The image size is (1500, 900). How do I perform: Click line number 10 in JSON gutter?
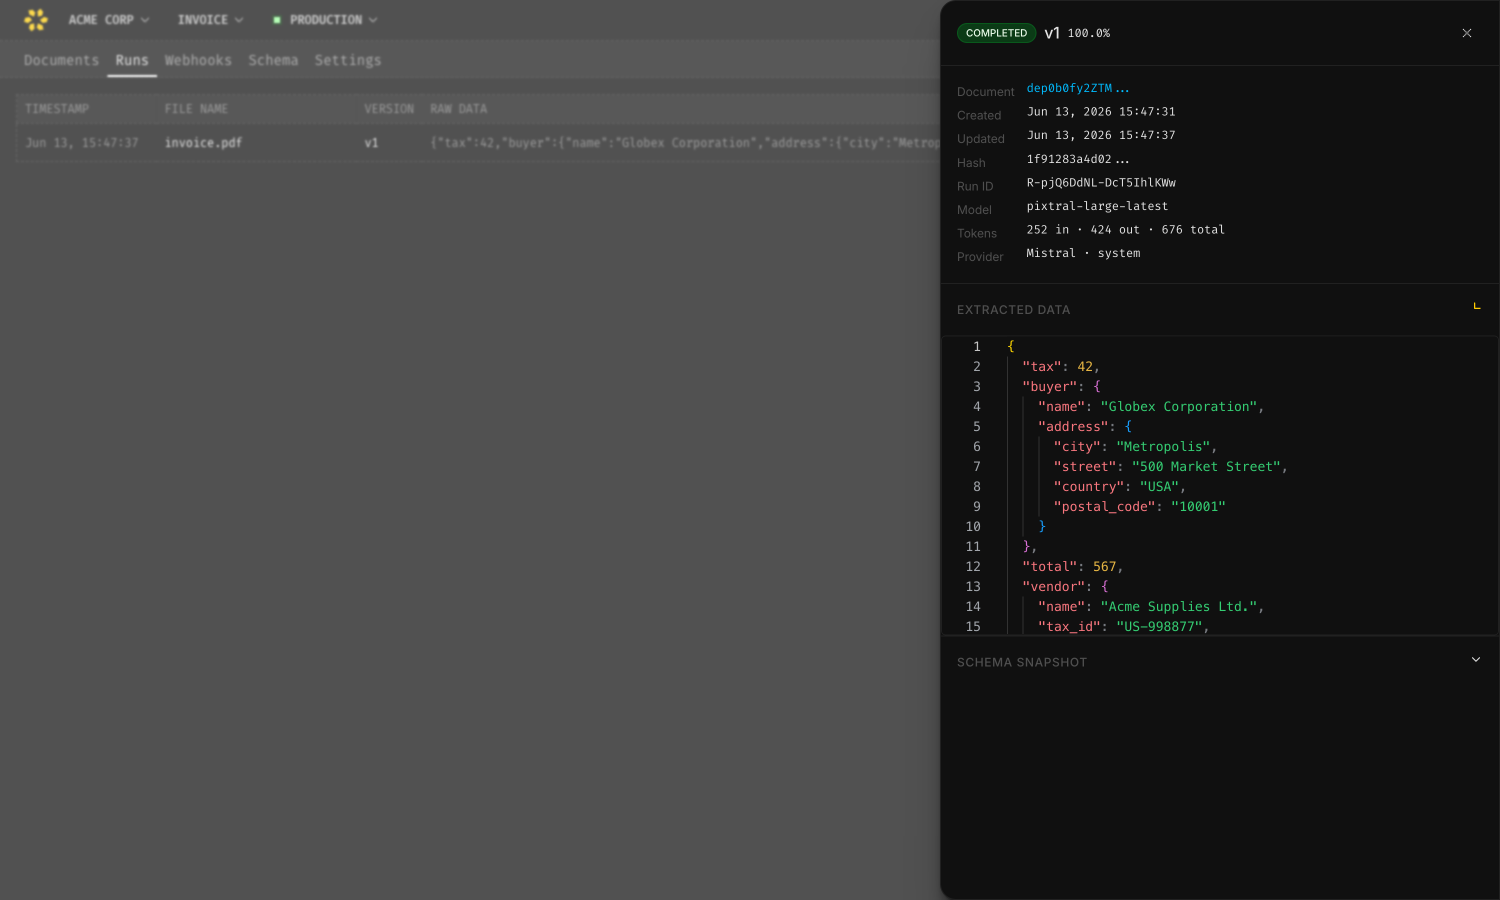tap(973, 527)
